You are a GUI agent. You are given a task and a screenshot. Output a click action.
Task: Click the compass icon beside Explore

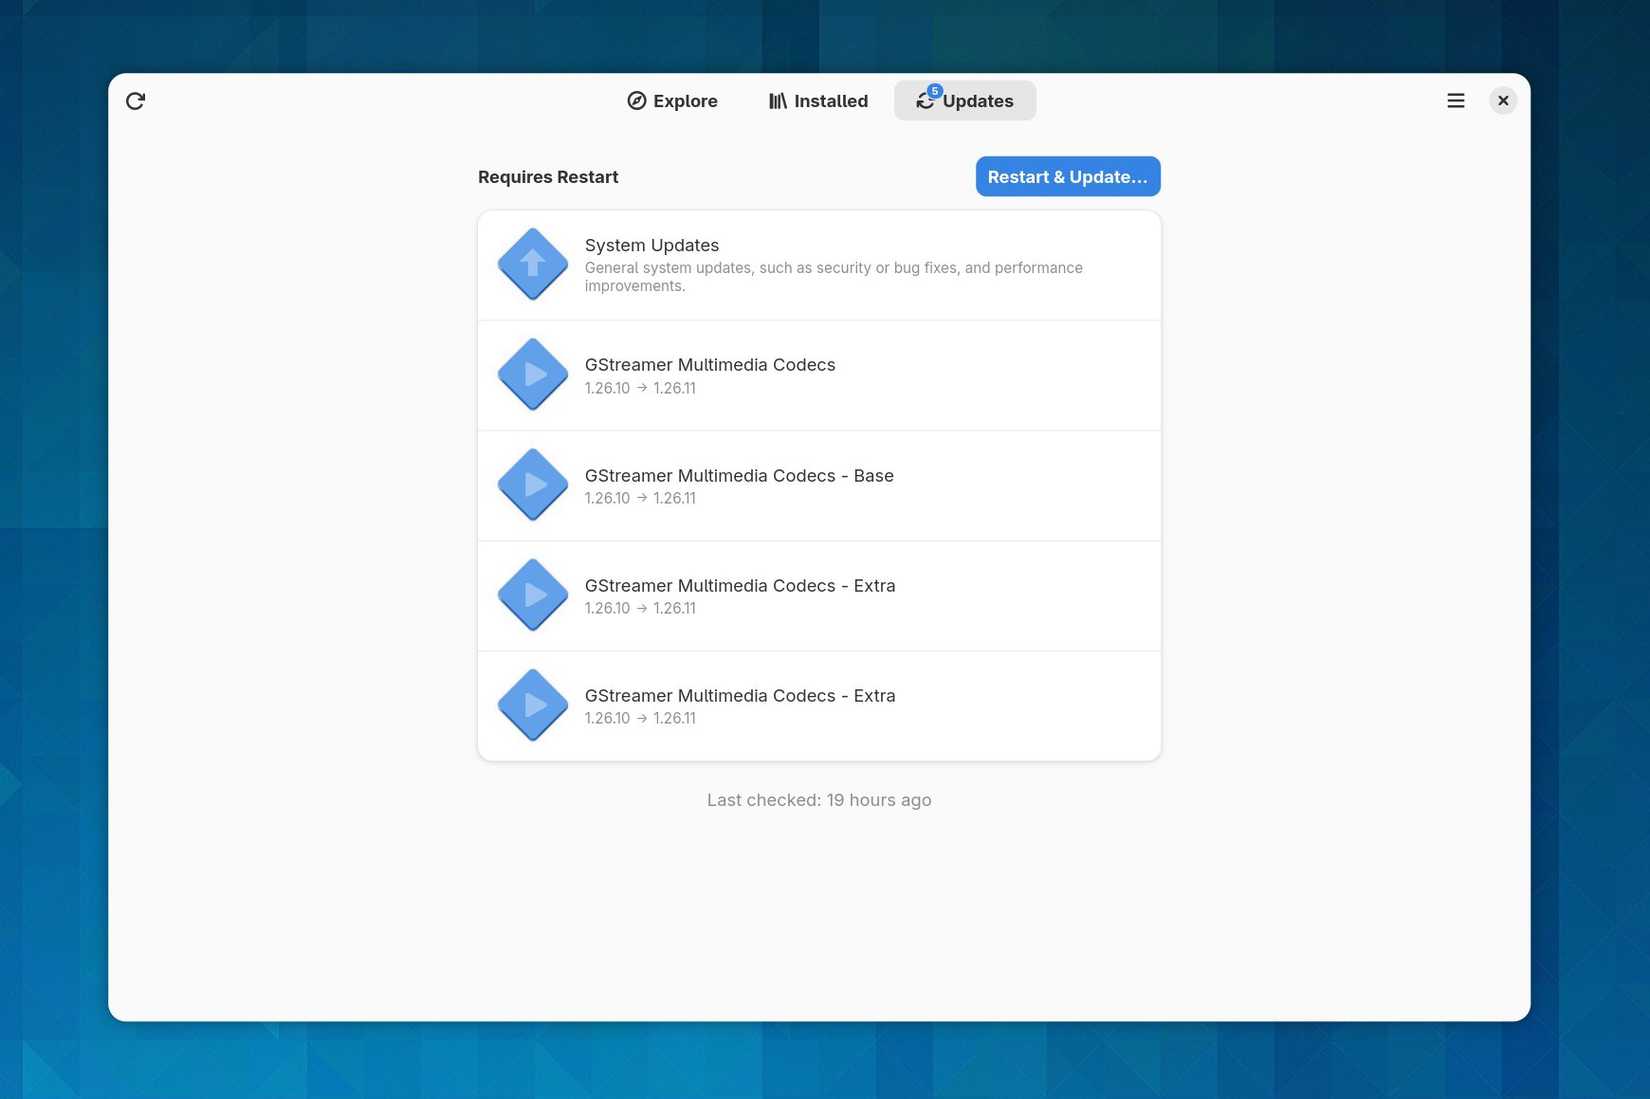coord(636,101)
